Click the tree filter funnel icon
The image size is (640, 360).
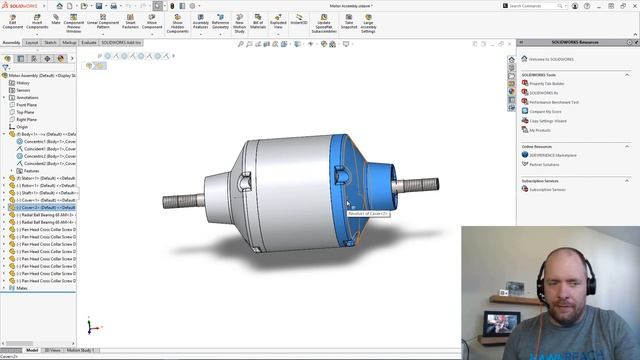pos(5,68)
